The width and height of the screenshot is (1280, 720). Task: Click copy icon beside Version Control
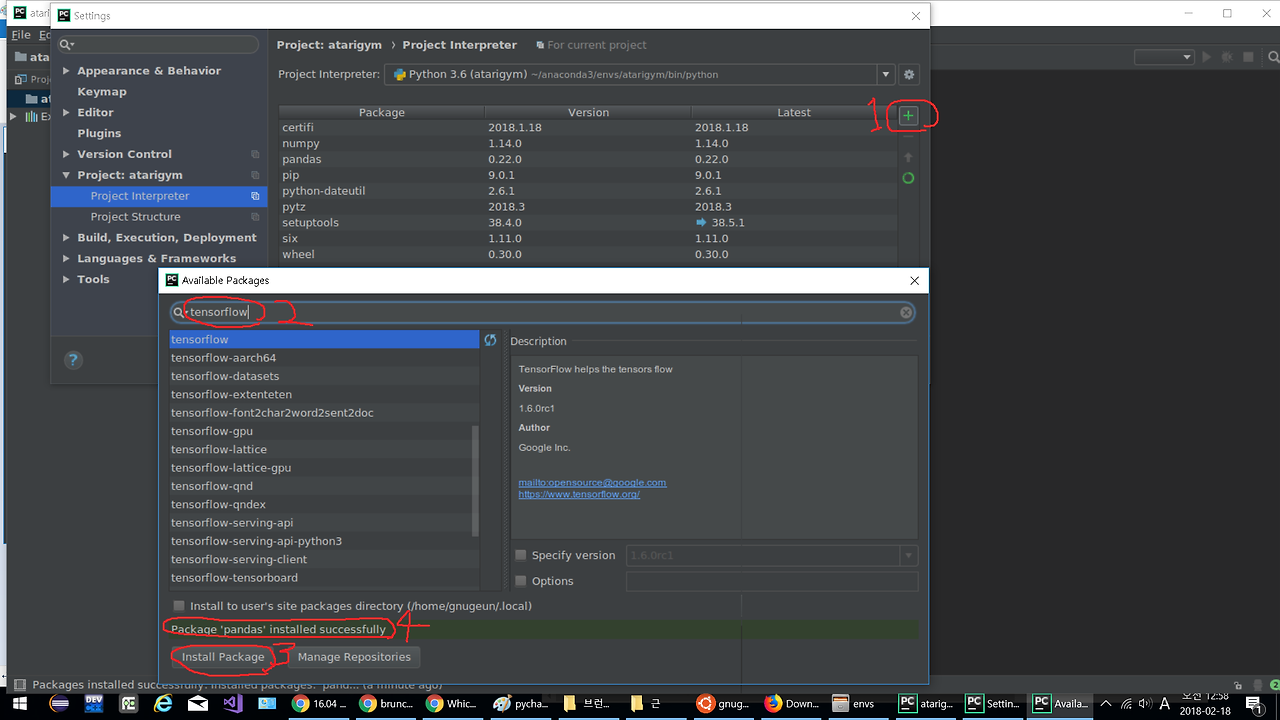255,154
